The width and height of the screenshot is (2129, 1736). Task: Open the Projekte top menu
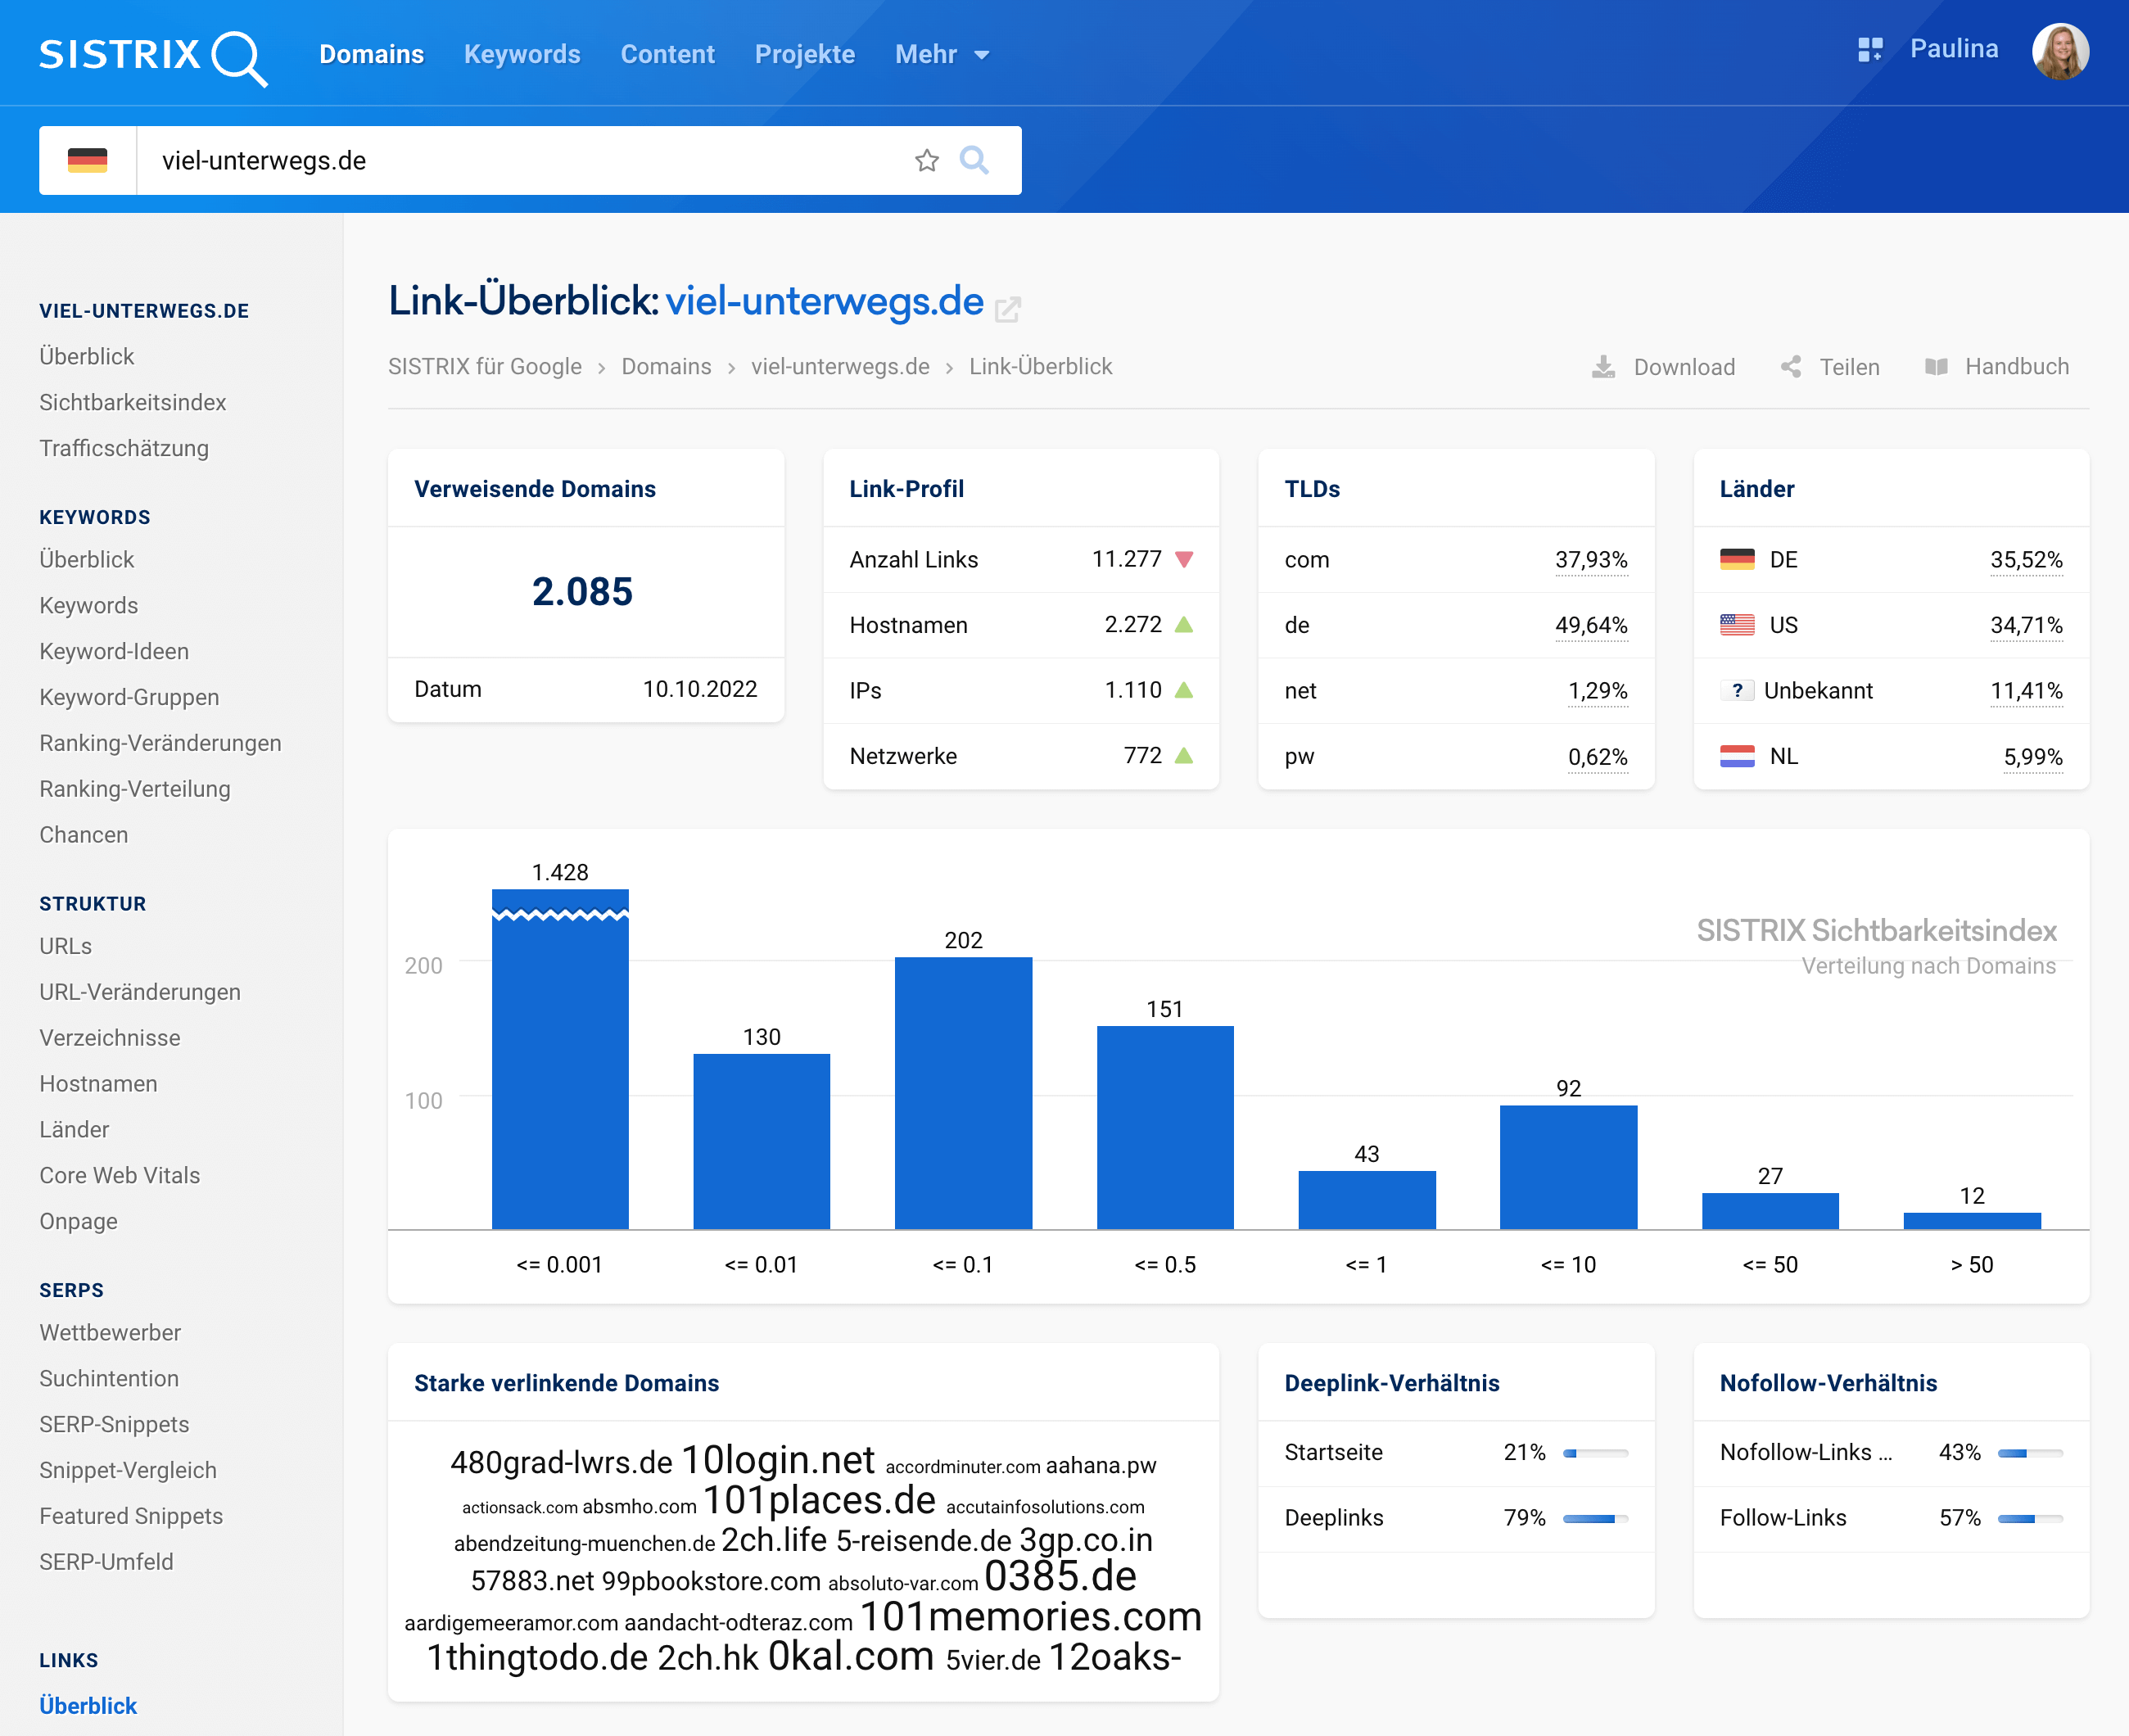pos(804,55)
